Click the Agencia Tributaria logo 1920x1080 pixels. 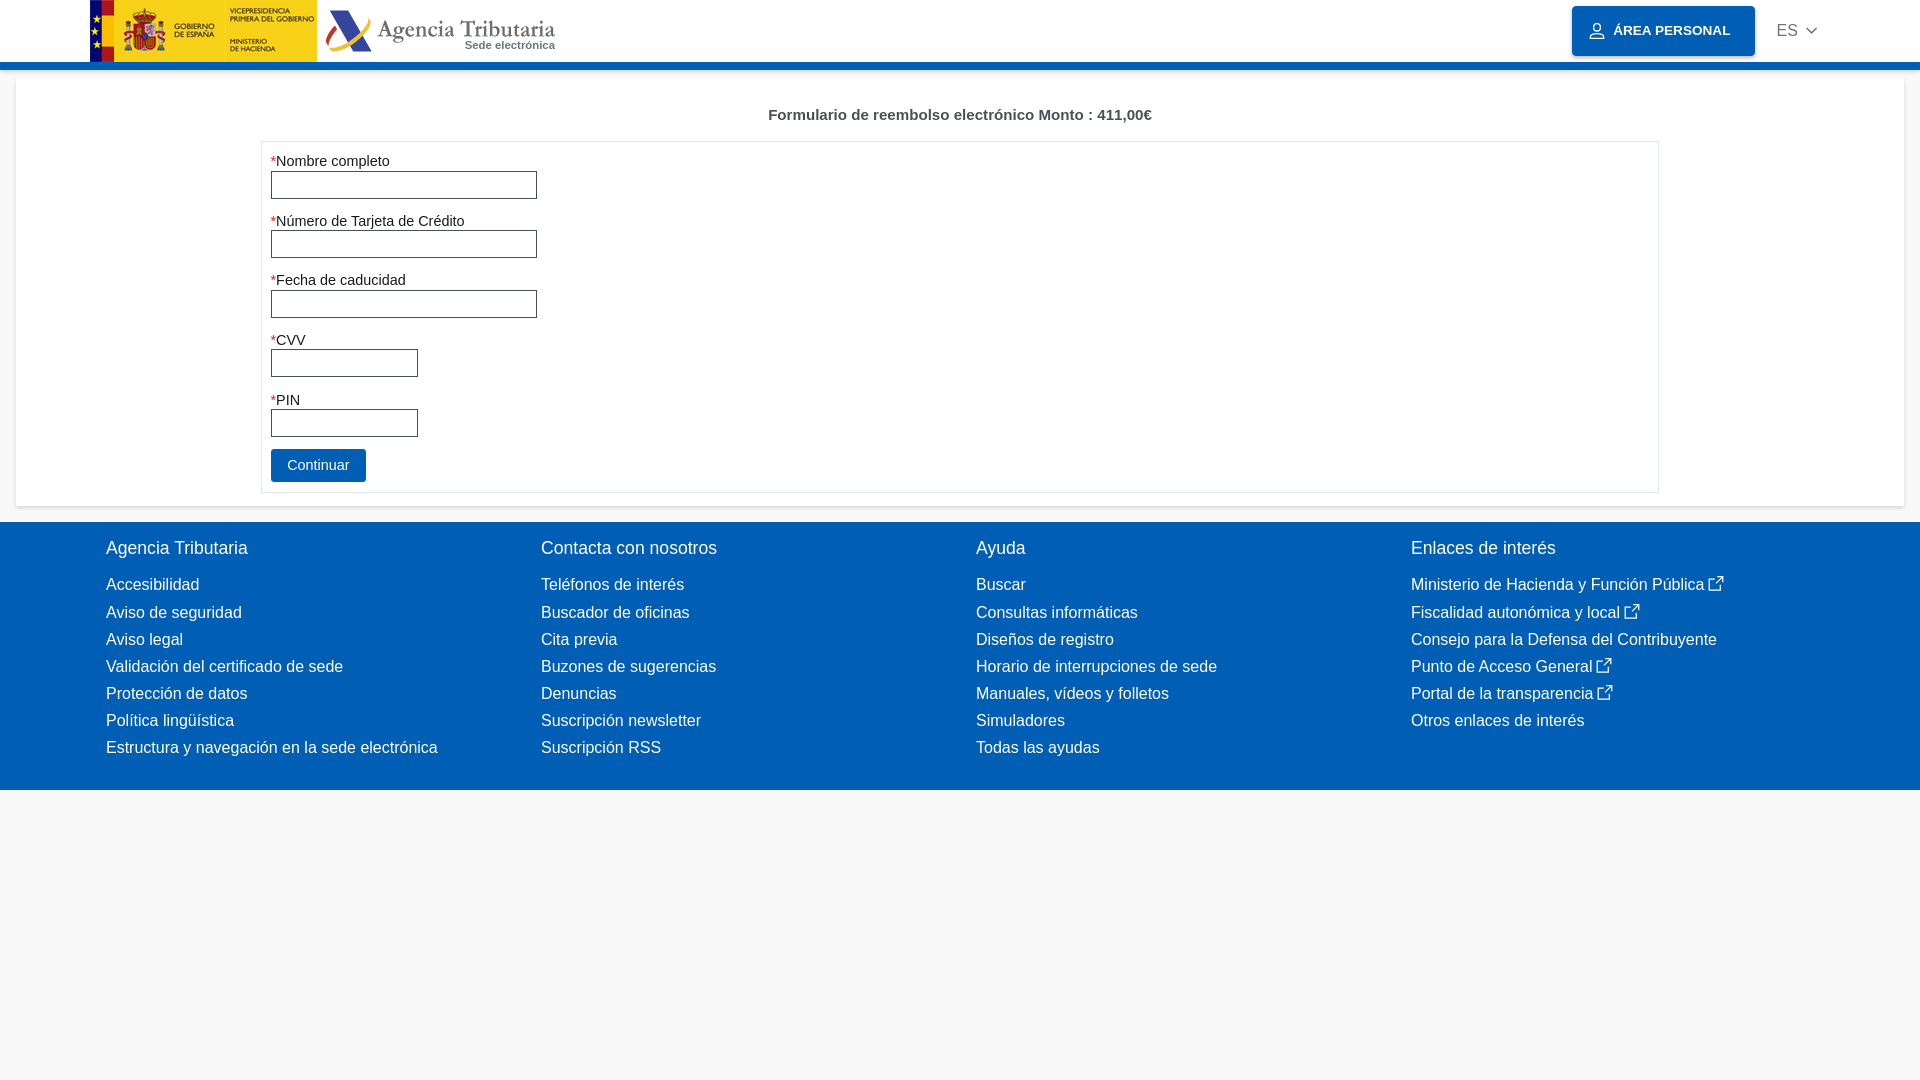[x=440, y=31]
